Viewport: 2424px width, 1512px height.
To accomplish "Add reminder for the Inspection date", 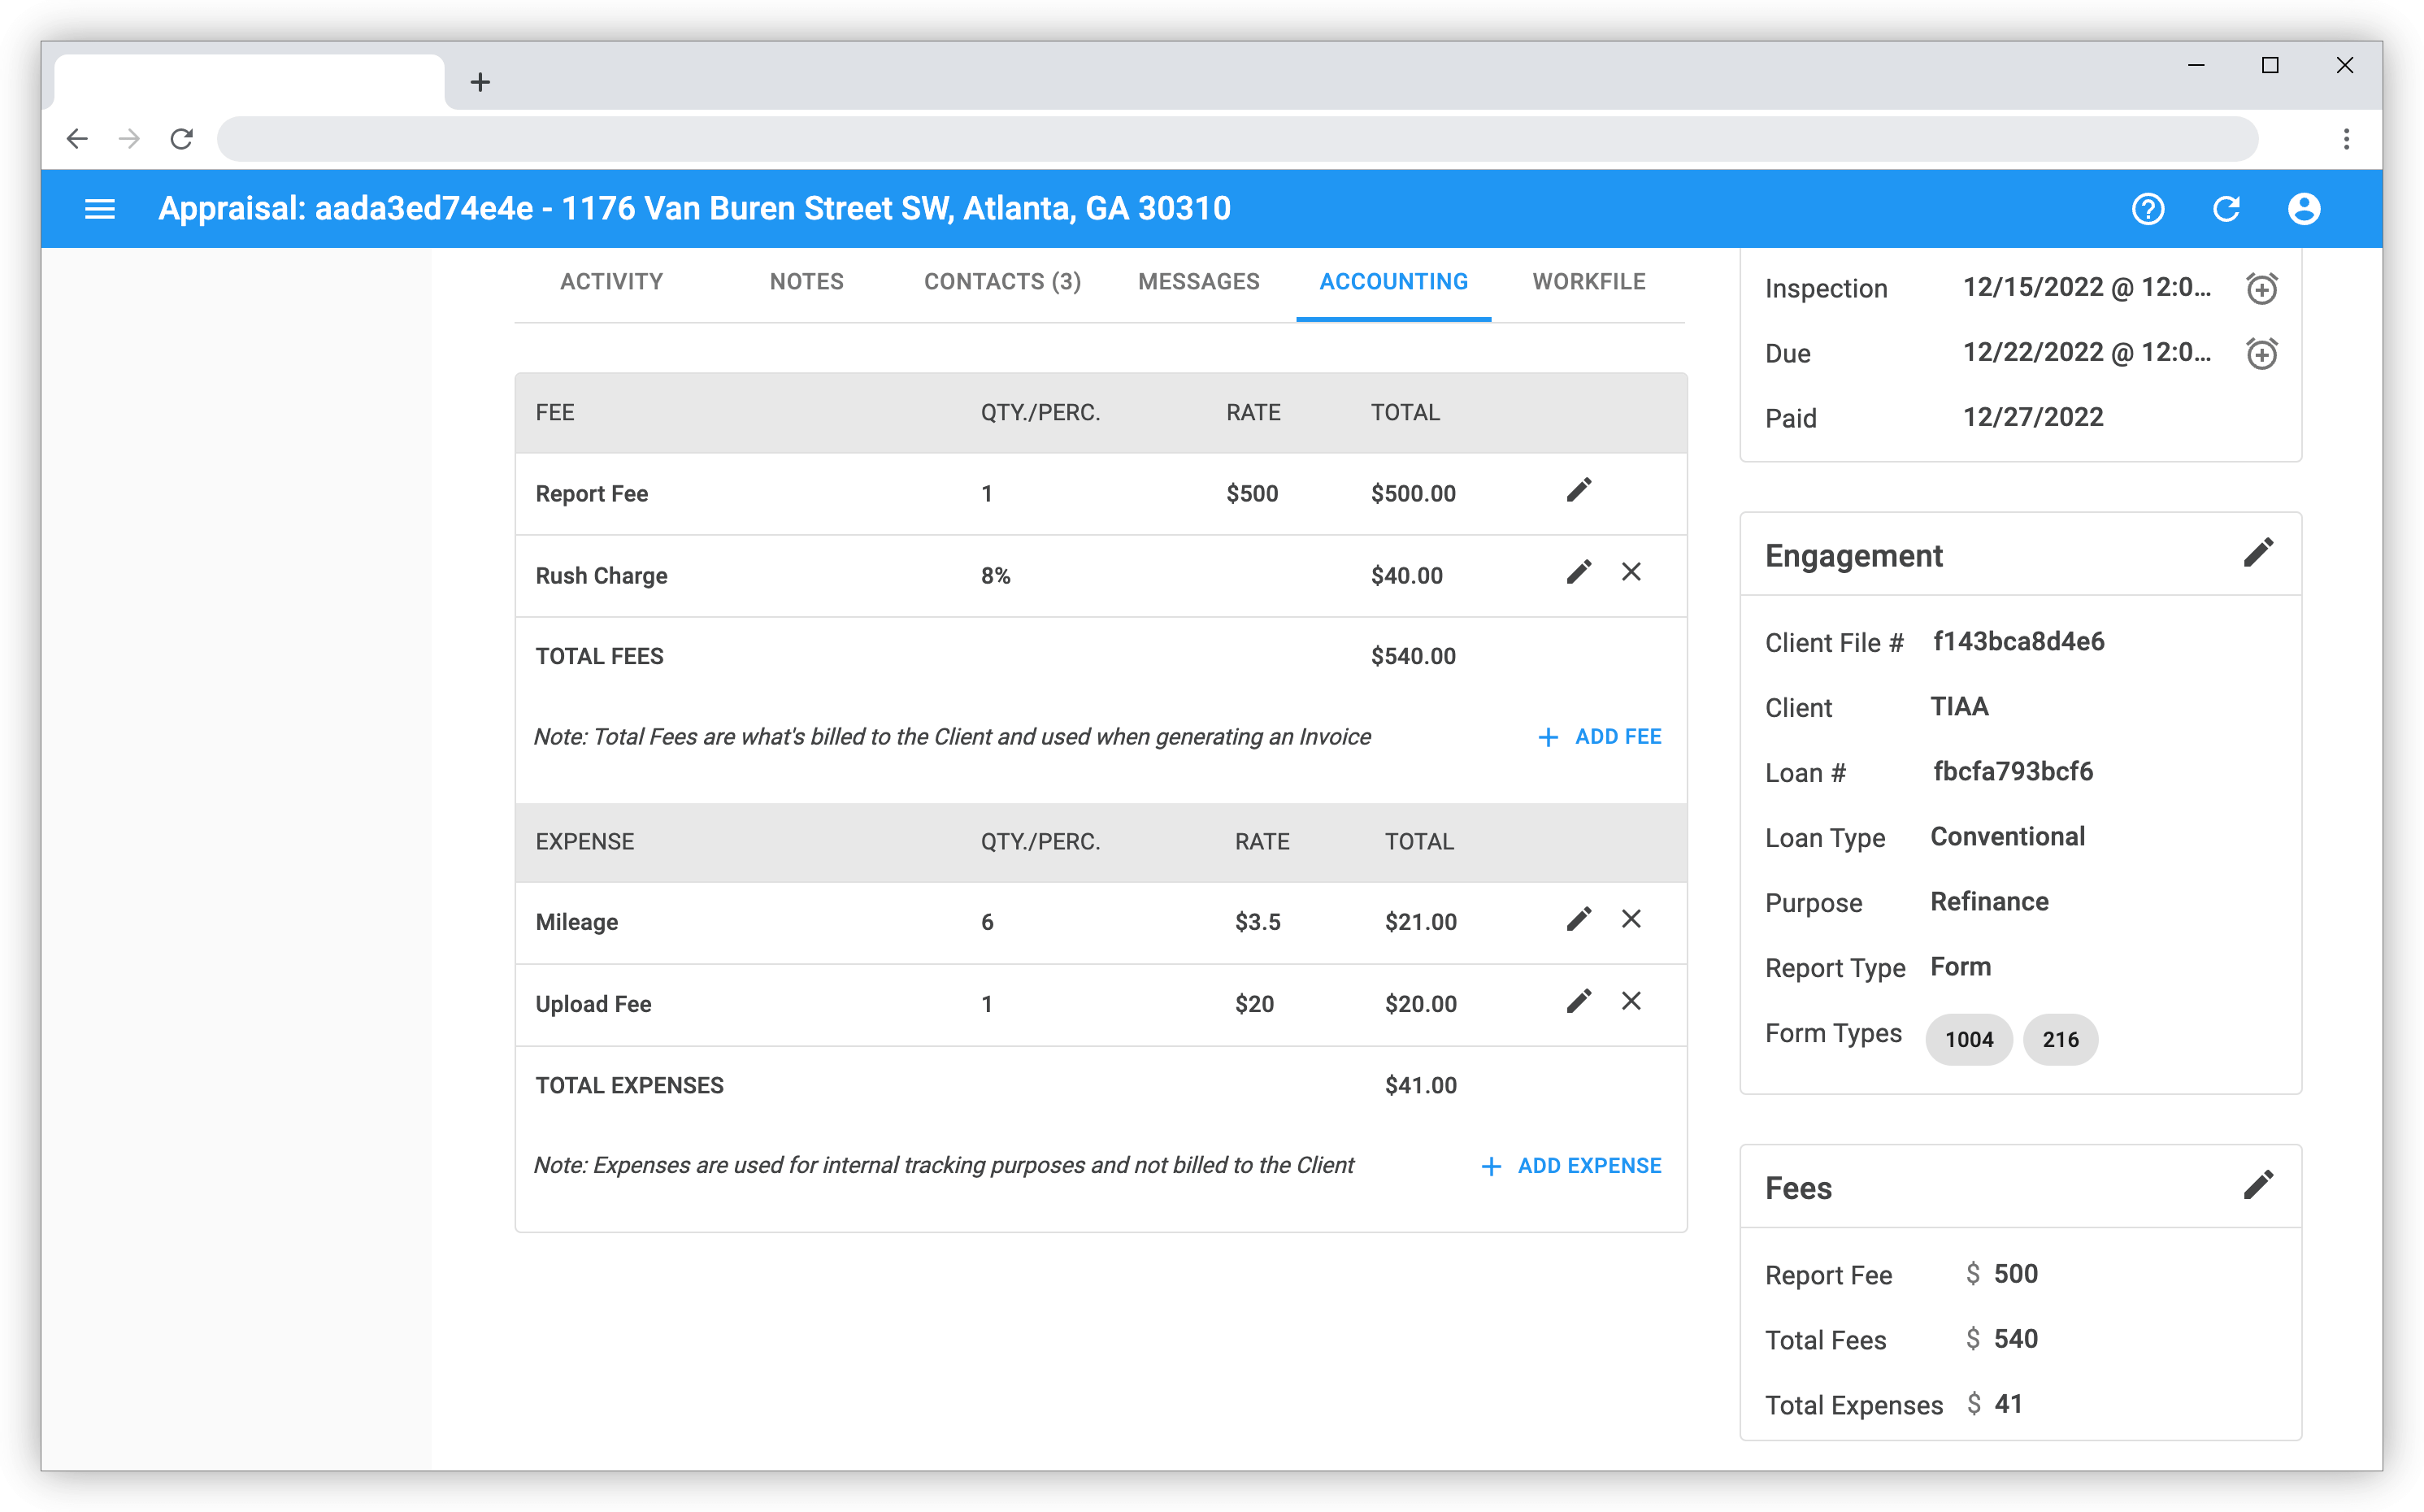I will (2261, 289).
